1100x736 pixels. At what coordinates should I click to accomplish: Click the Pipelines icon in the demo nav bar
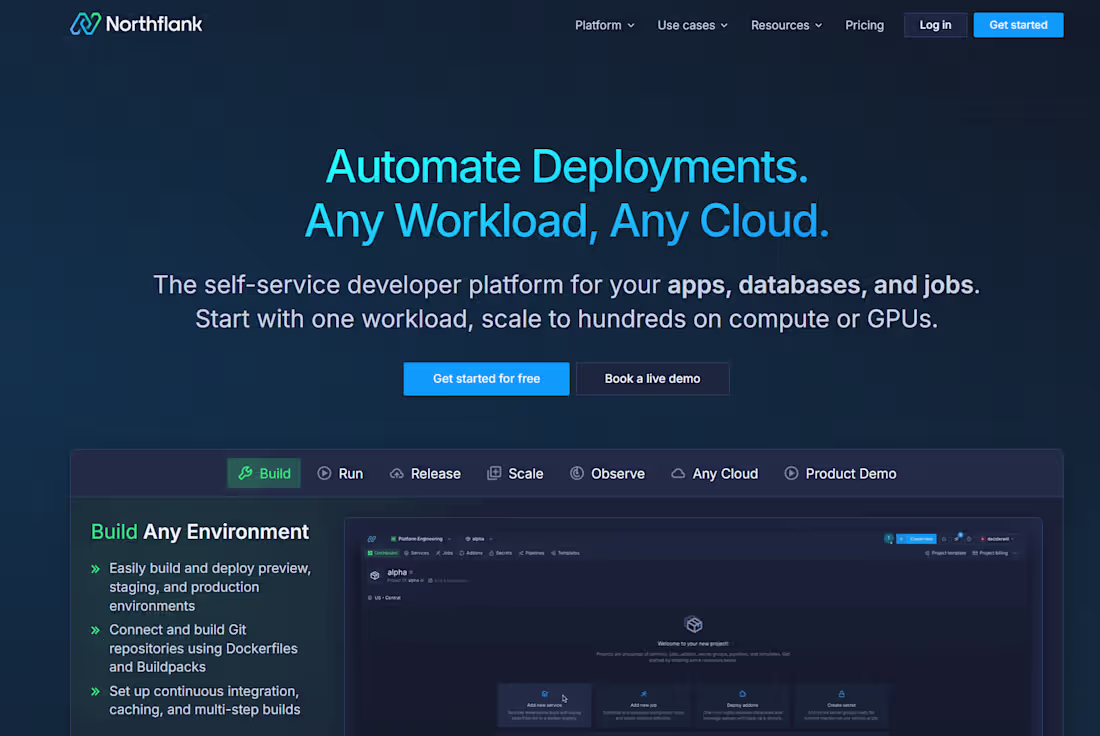click(x=520, y=552)
